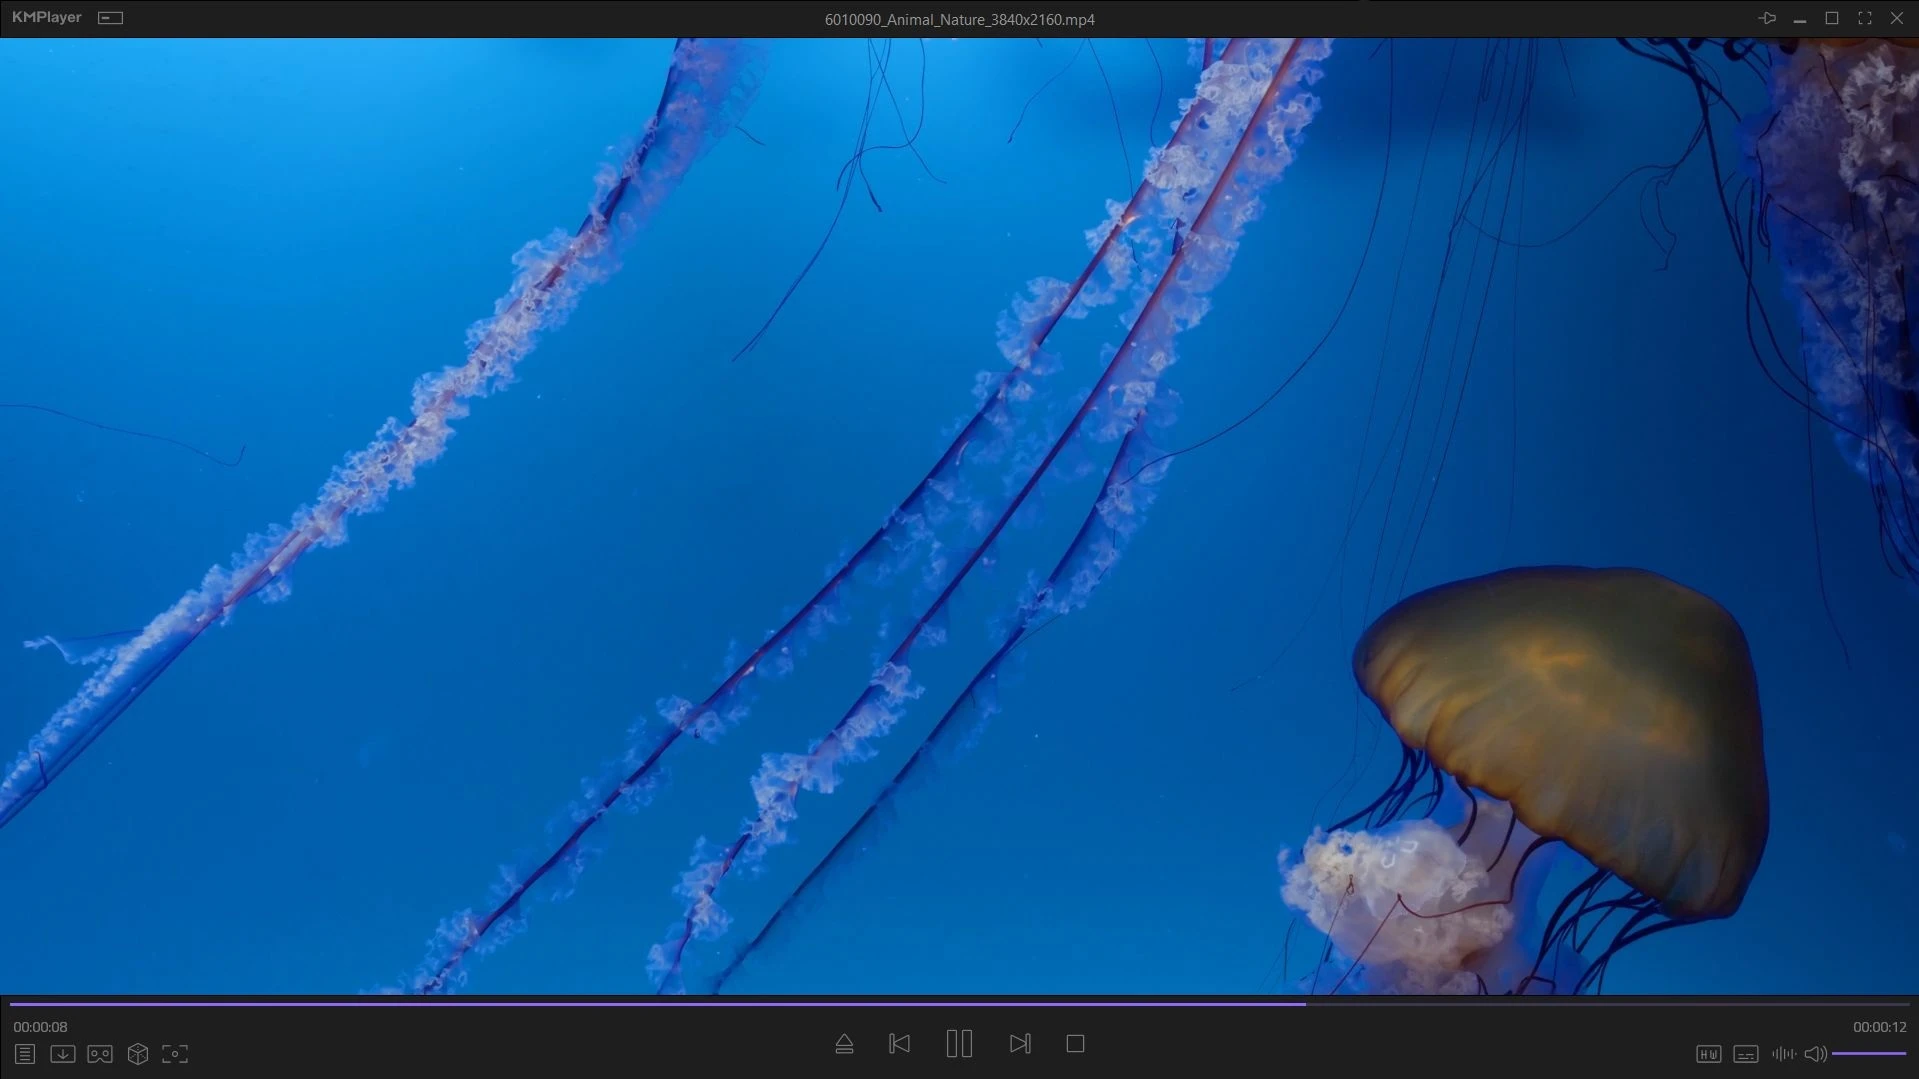Pause the playing video
1919x1079 pixels.
tap(959, 1044)
